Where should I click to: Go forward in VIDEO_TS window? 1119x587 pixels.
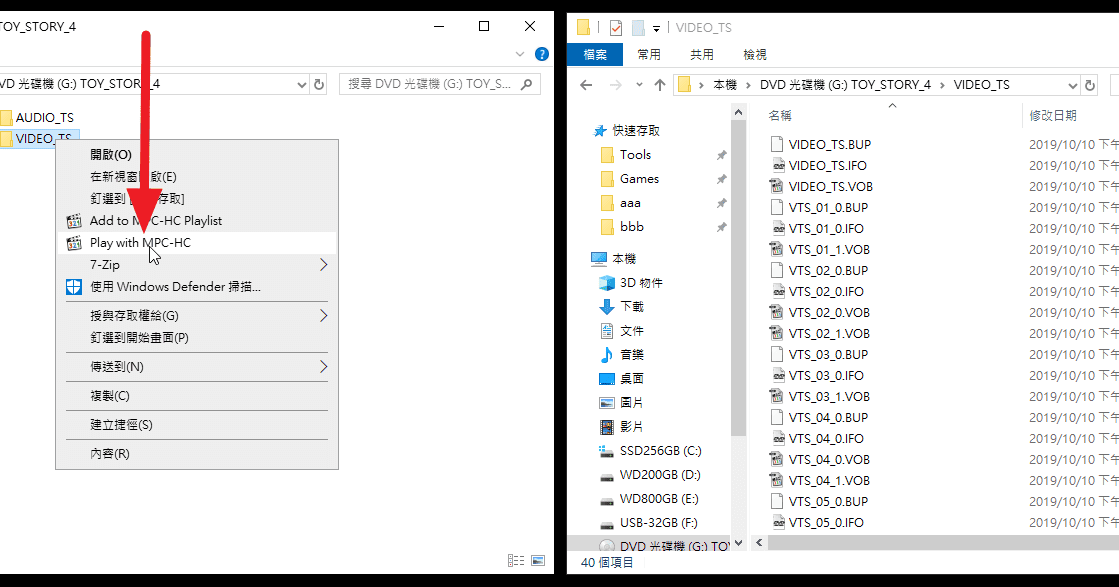615,85
